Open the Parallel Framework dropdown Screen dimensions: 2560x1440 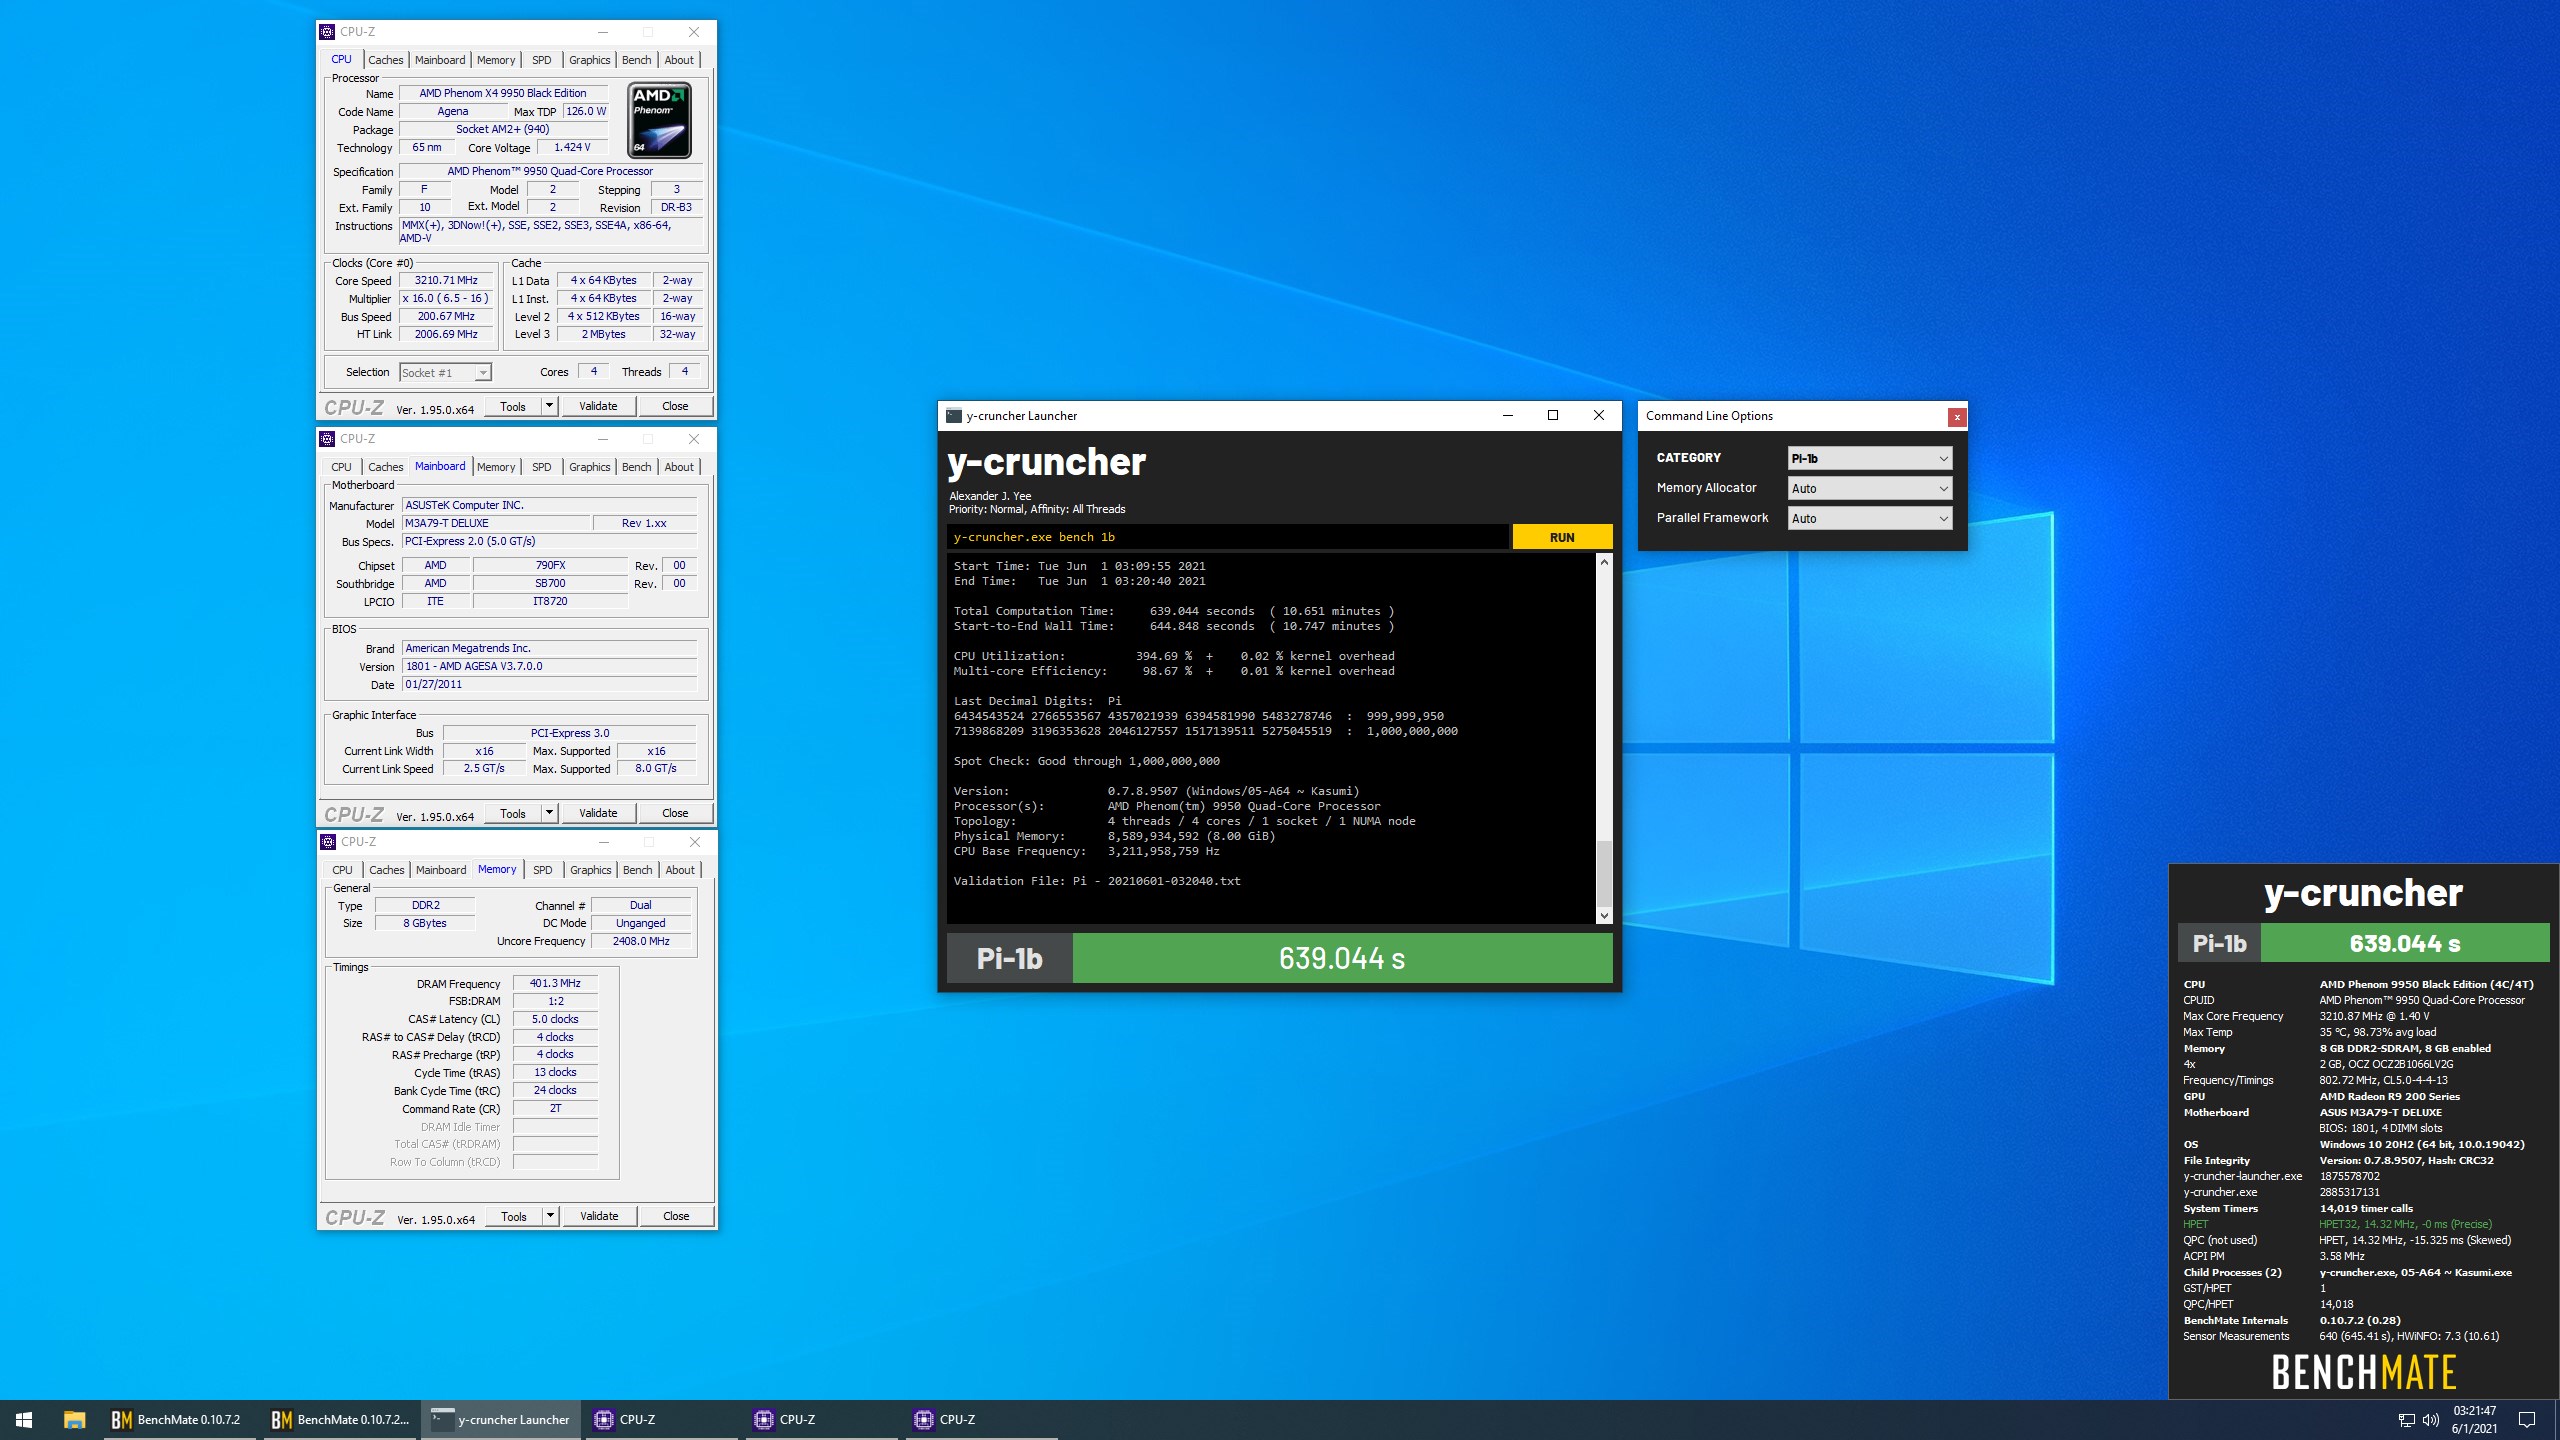click(1869, 518)
